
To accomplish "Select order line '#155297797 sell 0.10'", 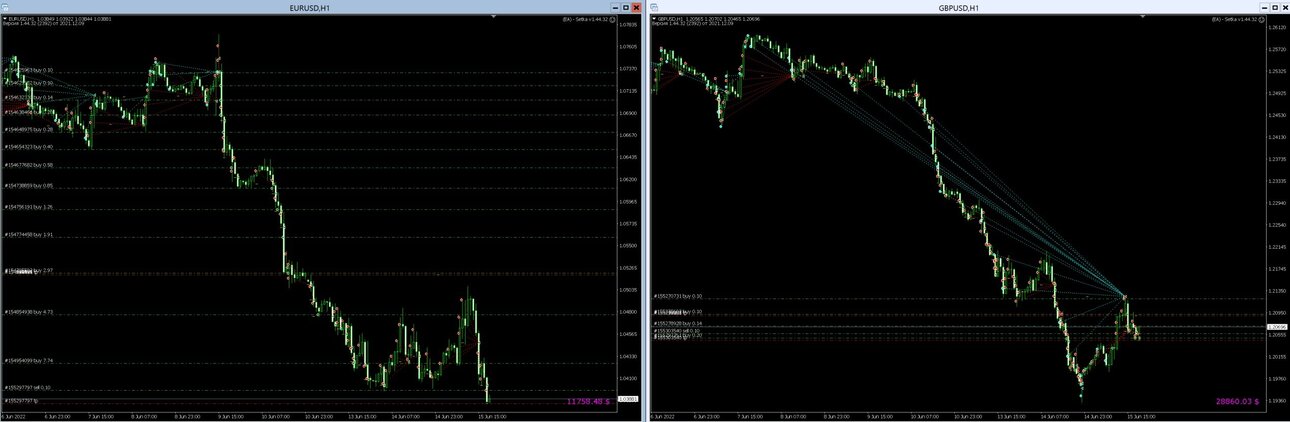I will pos(29,387).
